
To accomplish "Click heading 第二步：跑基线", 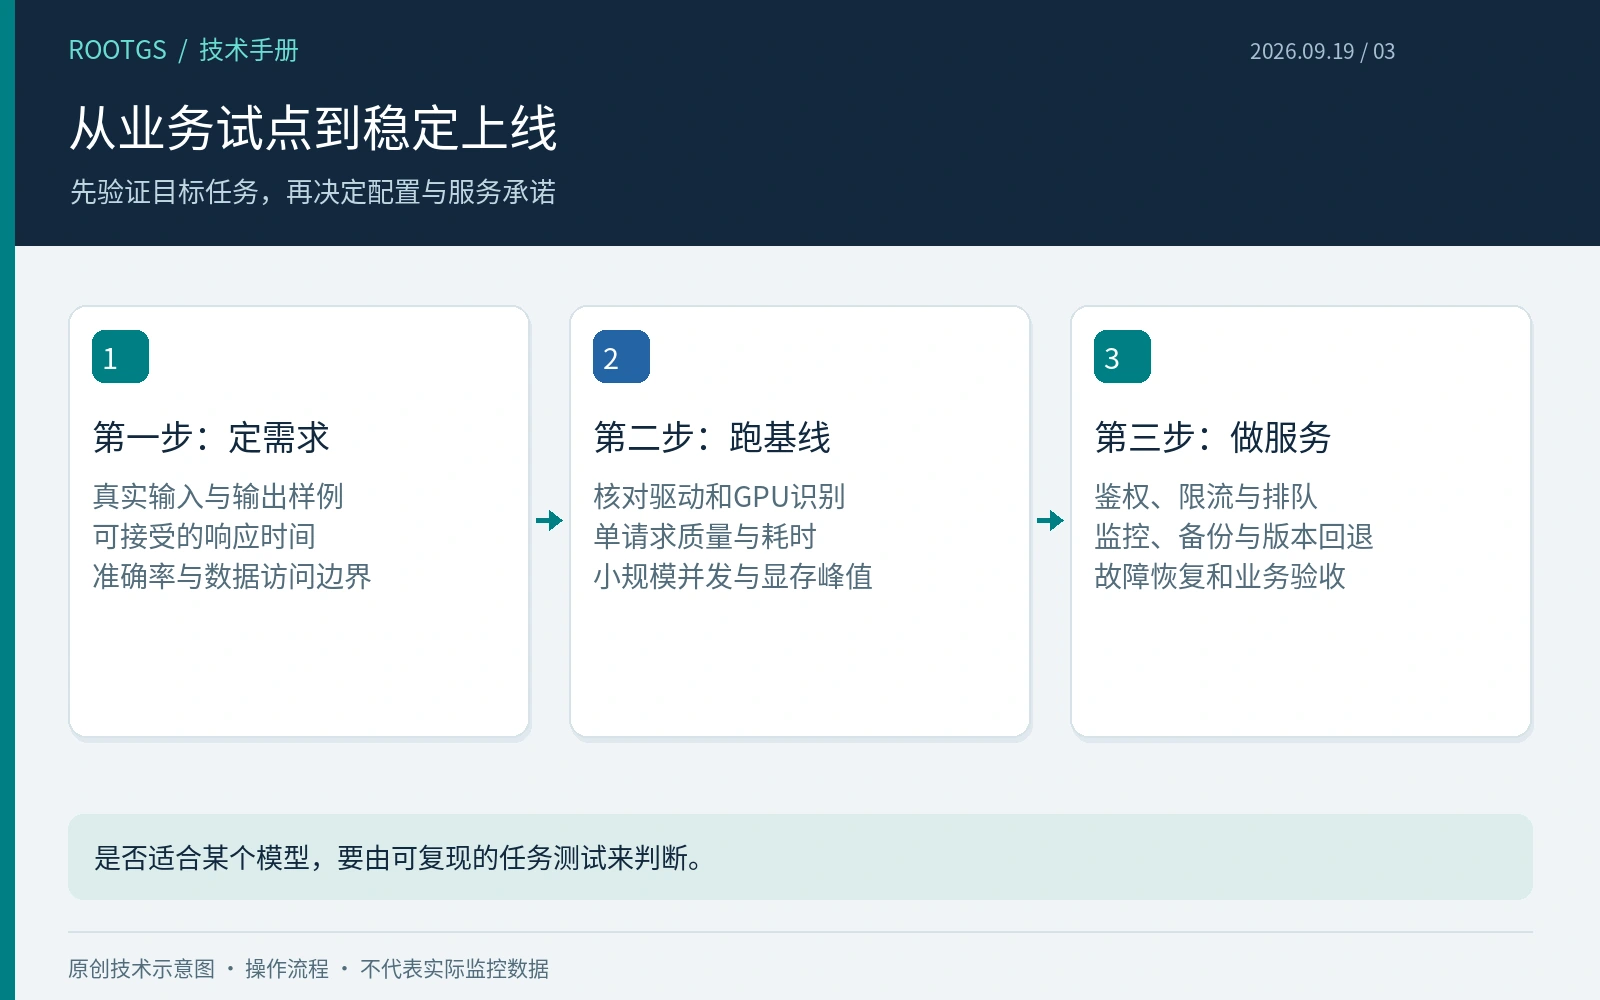I will tap(712, 437).
